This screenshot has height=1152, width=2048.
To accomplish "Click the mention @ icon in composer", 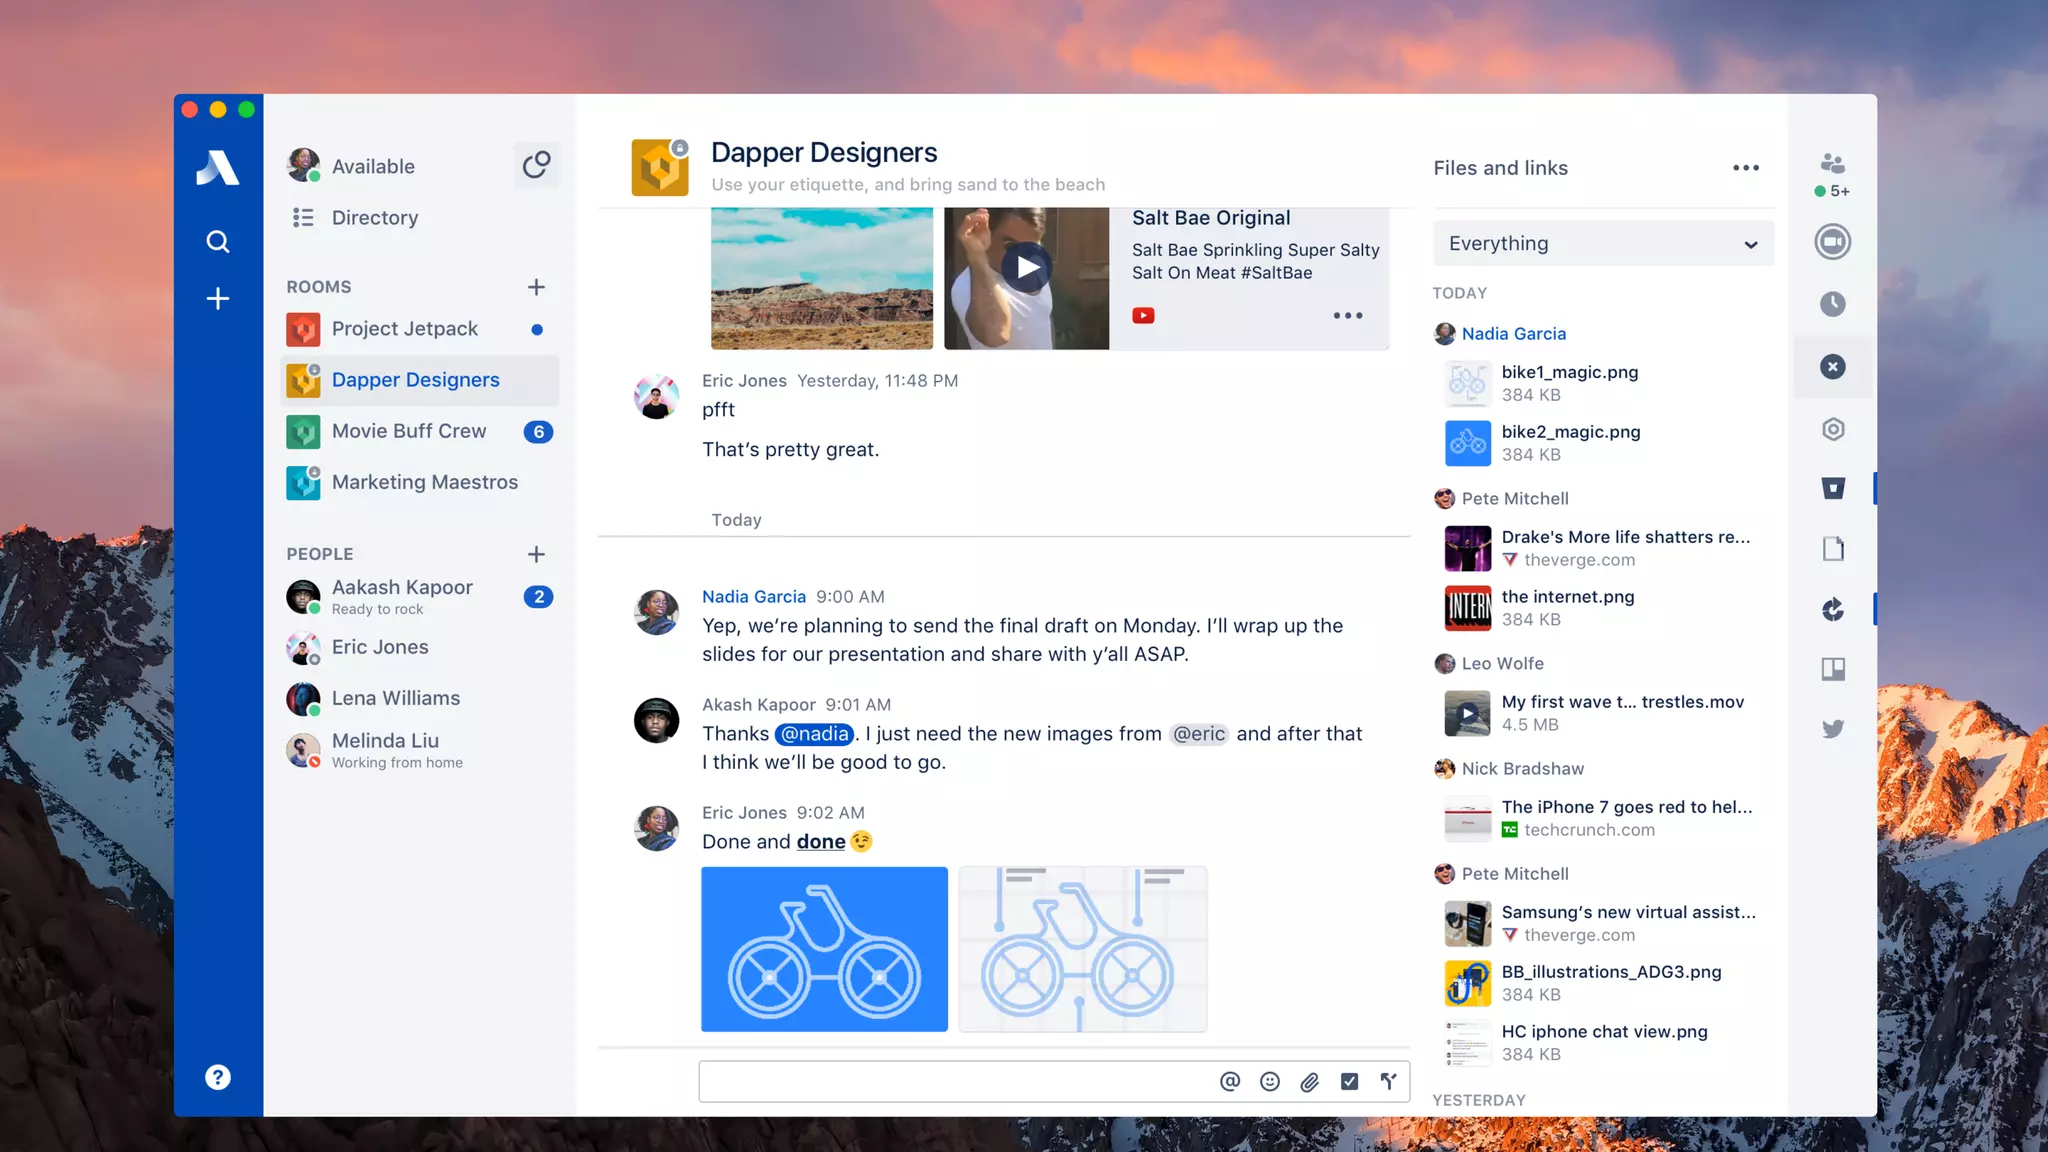I will (1230, 1081).
